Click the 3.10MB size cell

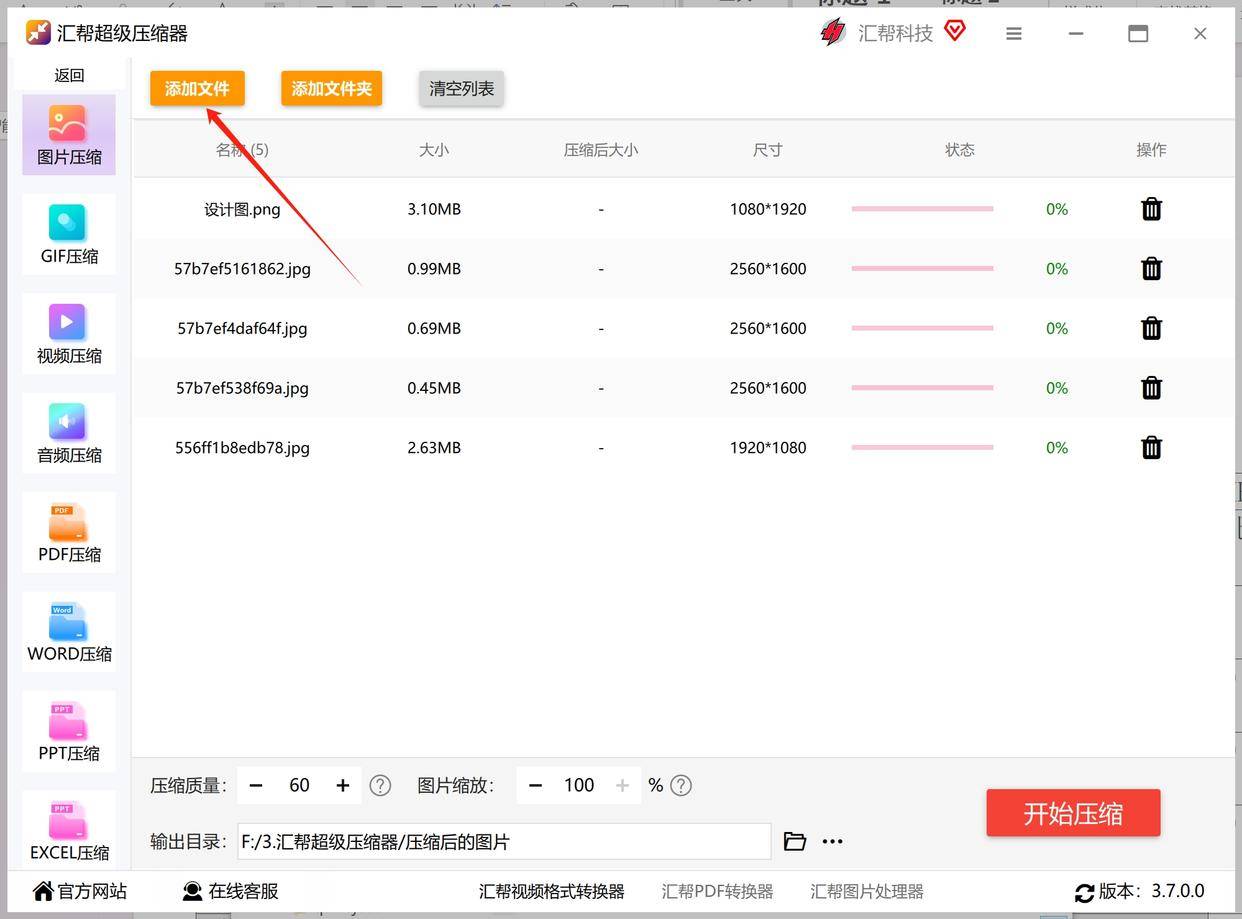[434, 209]
